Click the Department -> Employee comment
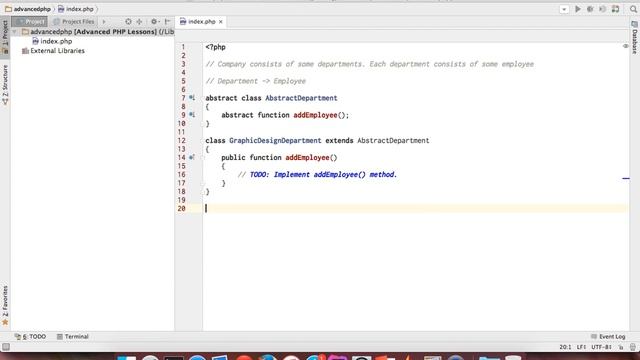 256,81
